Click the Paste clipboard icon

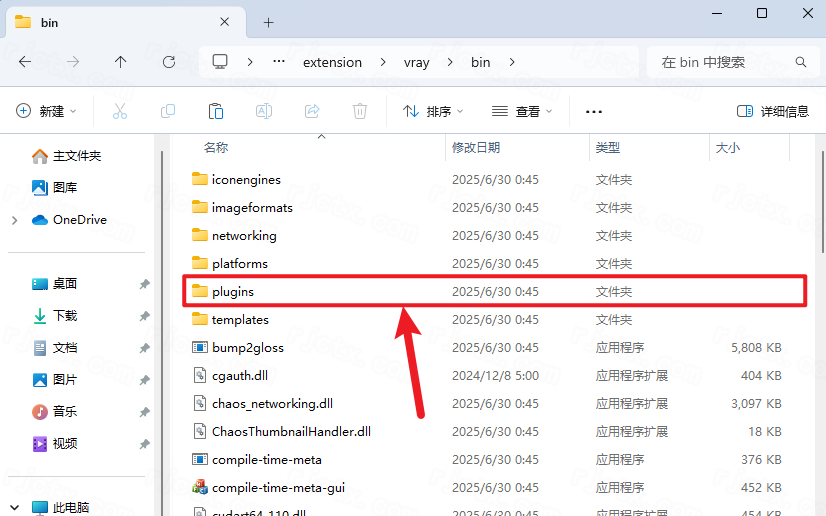[x=216, y=111]
